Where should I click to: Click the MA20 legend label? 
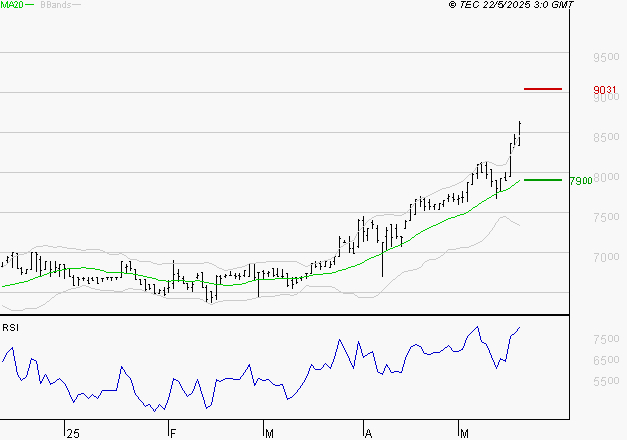12,6
